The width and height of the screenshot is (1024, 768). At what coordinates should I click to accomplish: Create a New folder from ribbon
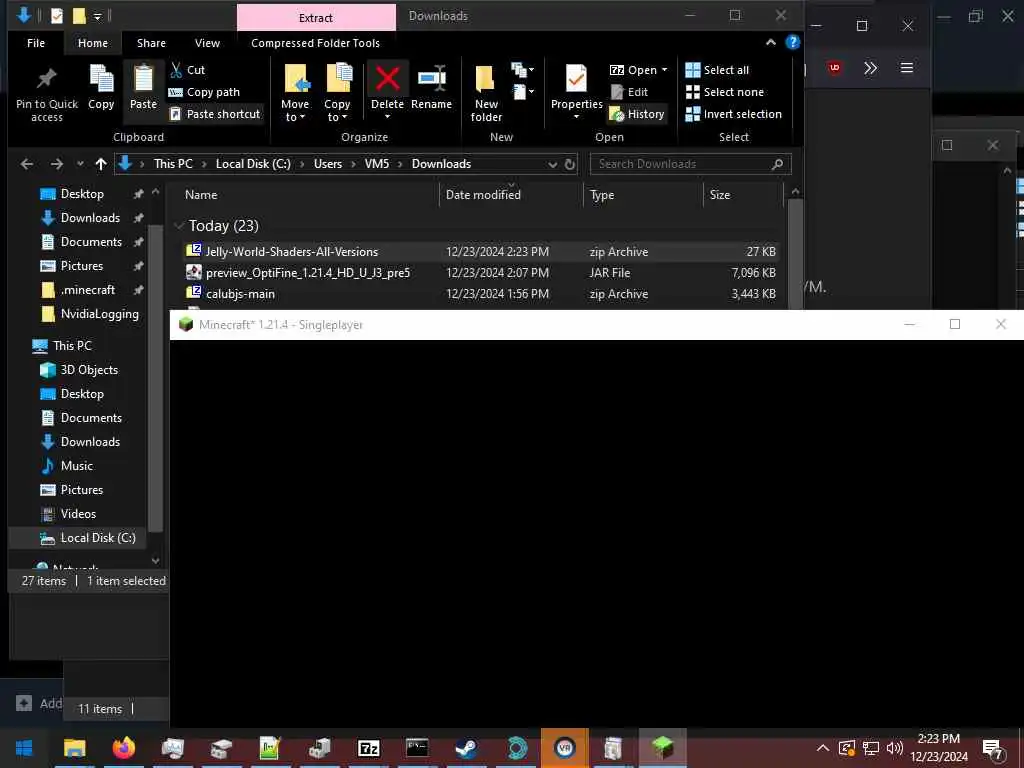[487, 94]
